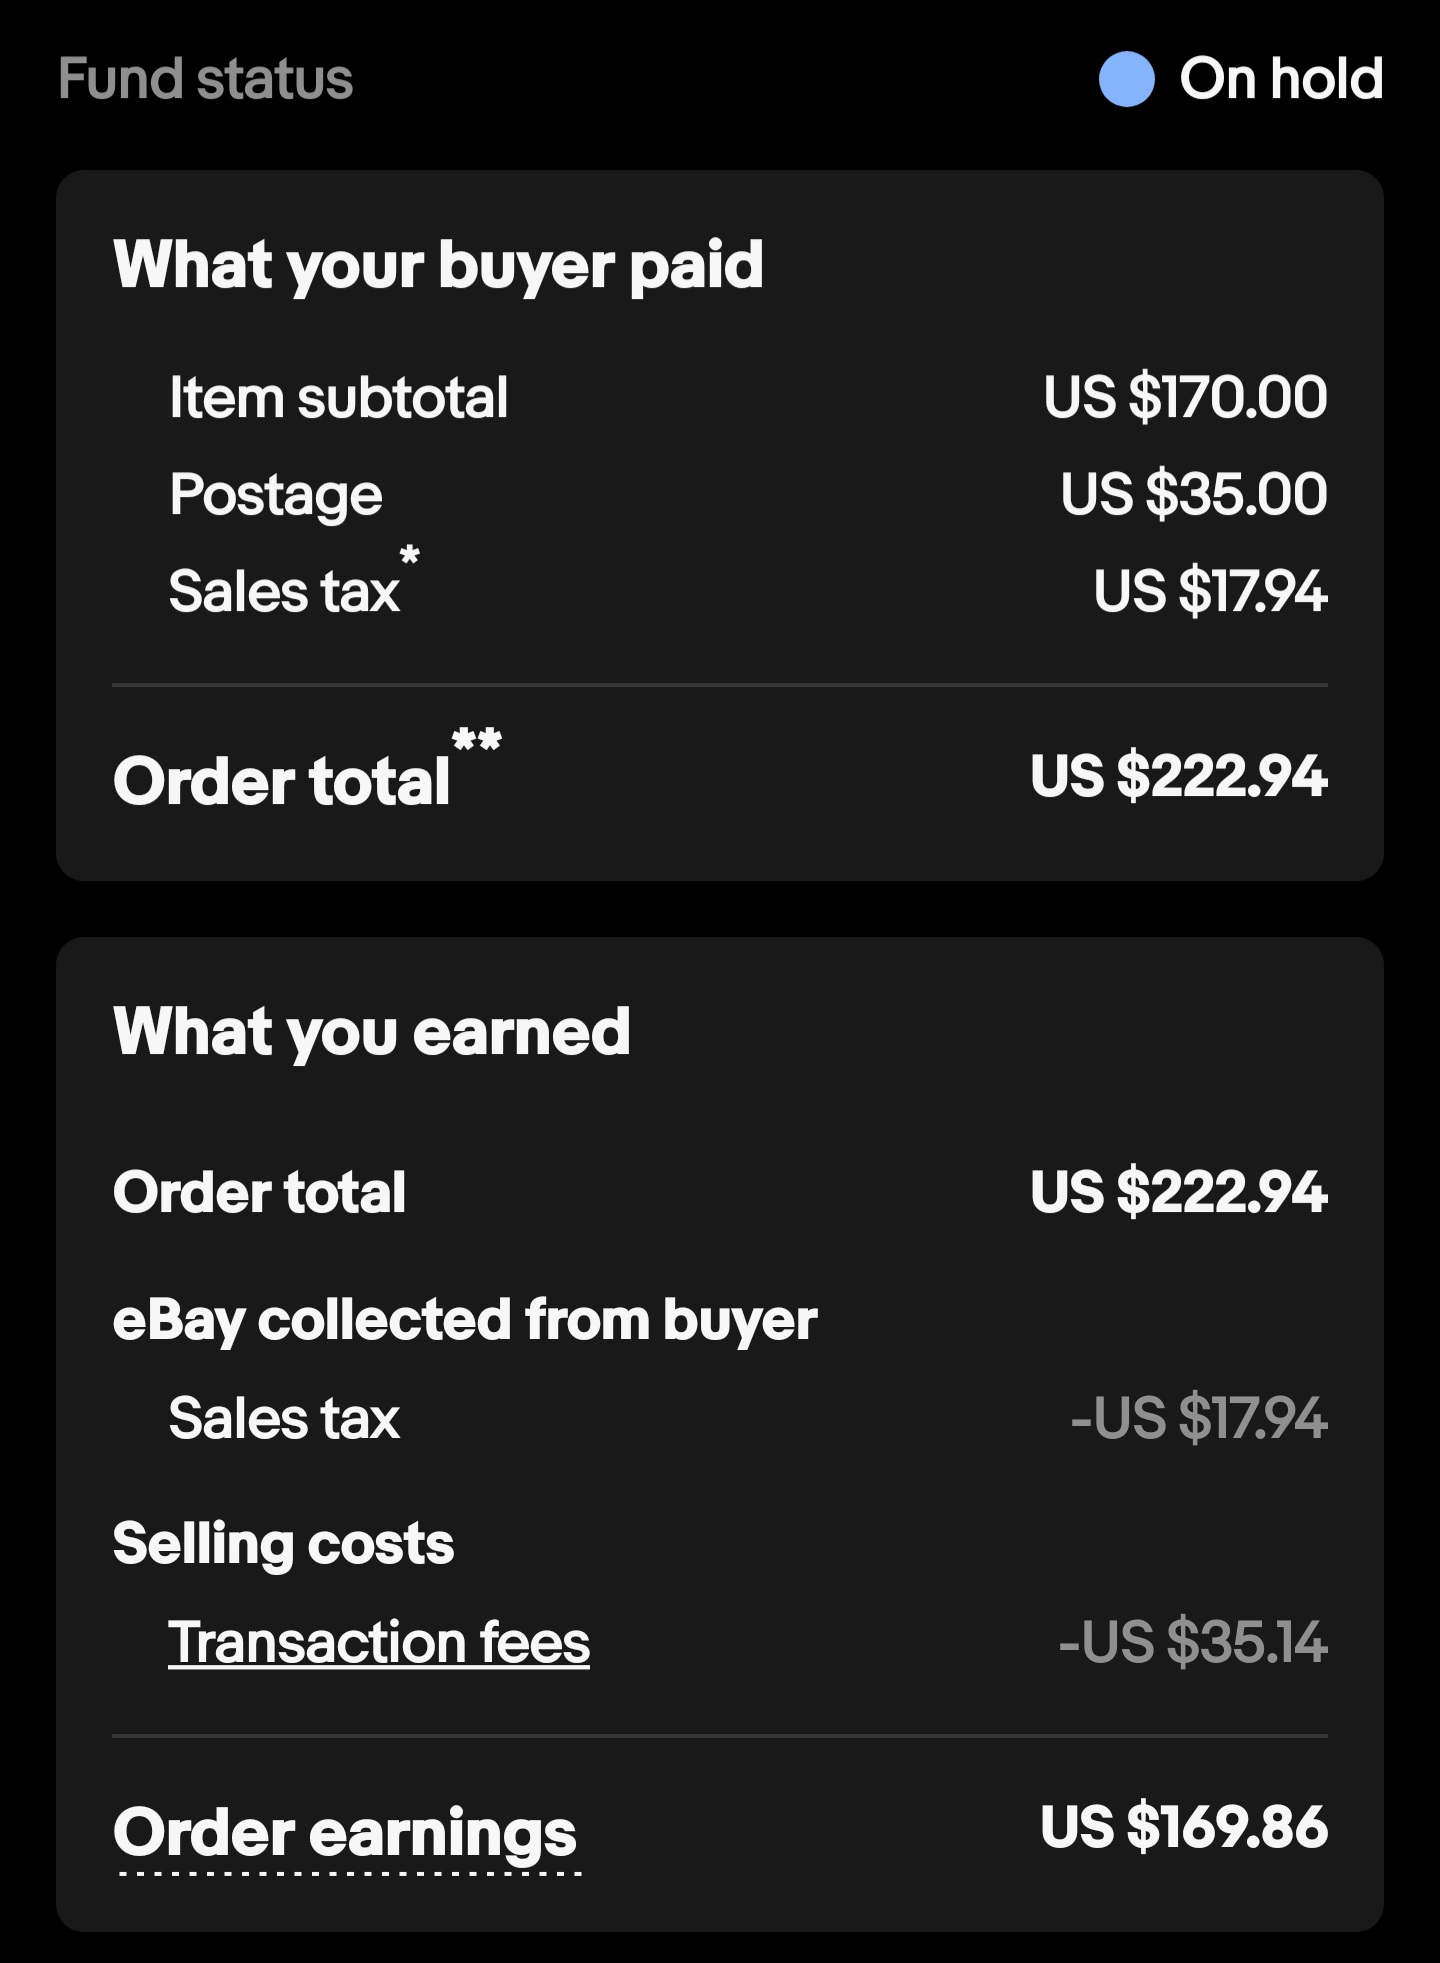The image size is (1440, 1963).
Task: Tap the -US $17.94 sales tax deduction
Action: (x=1198, y=1418)
